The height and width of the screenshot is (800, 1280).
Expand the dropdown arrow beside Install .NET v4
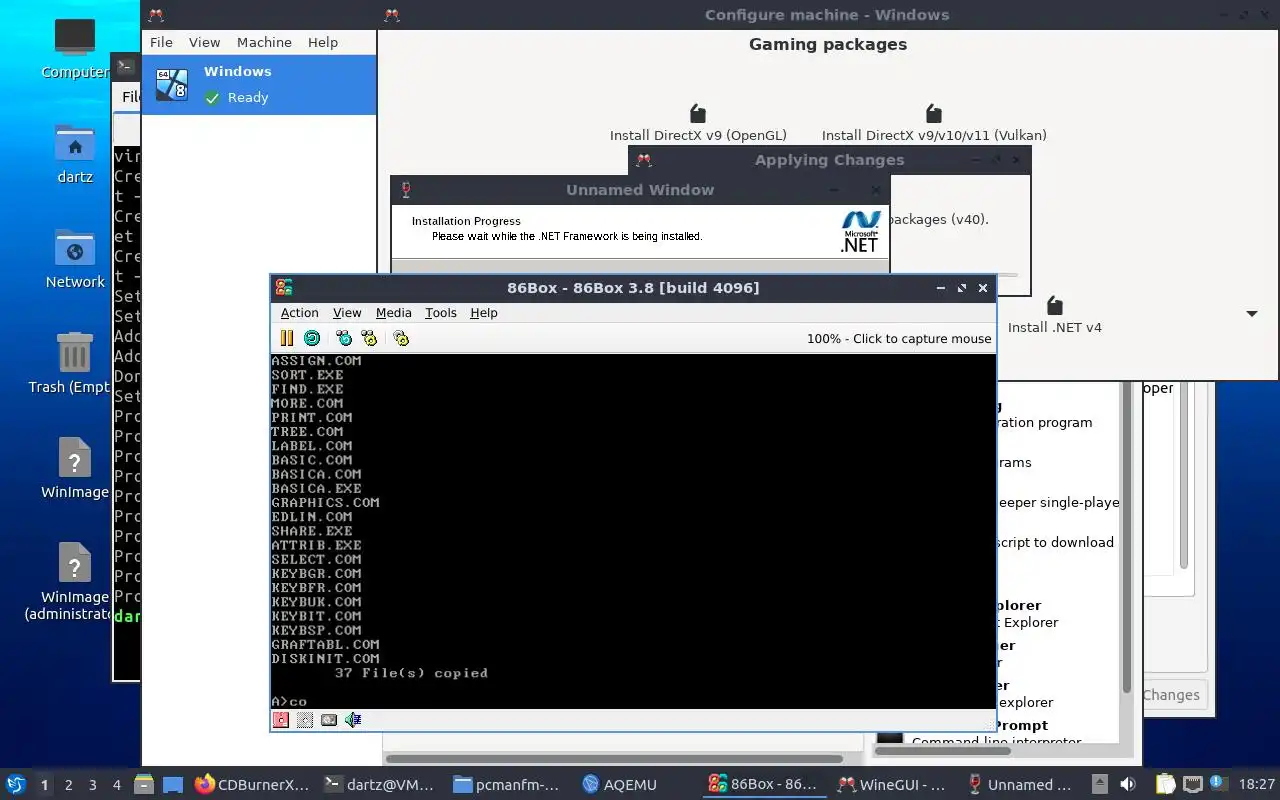pyautogui.click(x=1251, y=314)
